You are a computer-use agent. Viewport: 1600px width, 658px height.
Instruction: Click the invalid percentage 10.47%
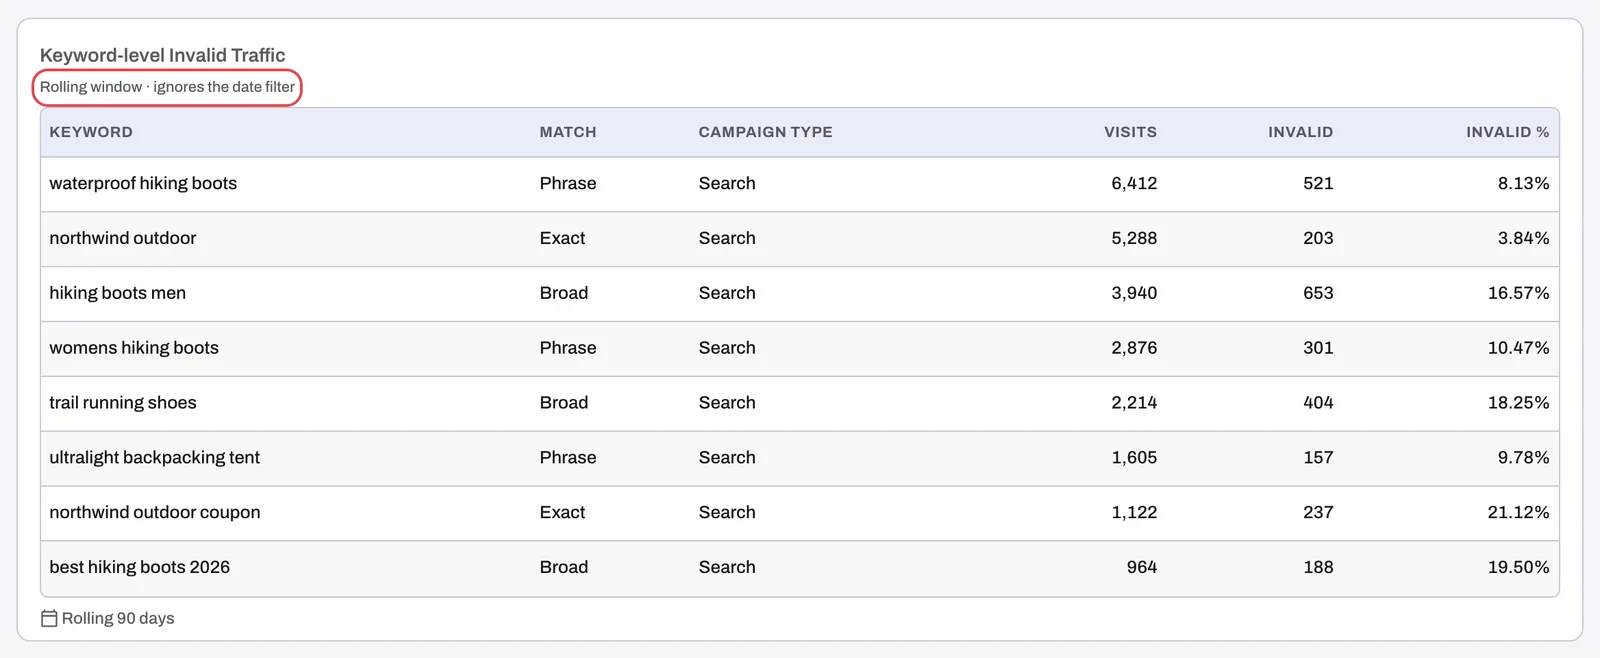pos(1518,348)
